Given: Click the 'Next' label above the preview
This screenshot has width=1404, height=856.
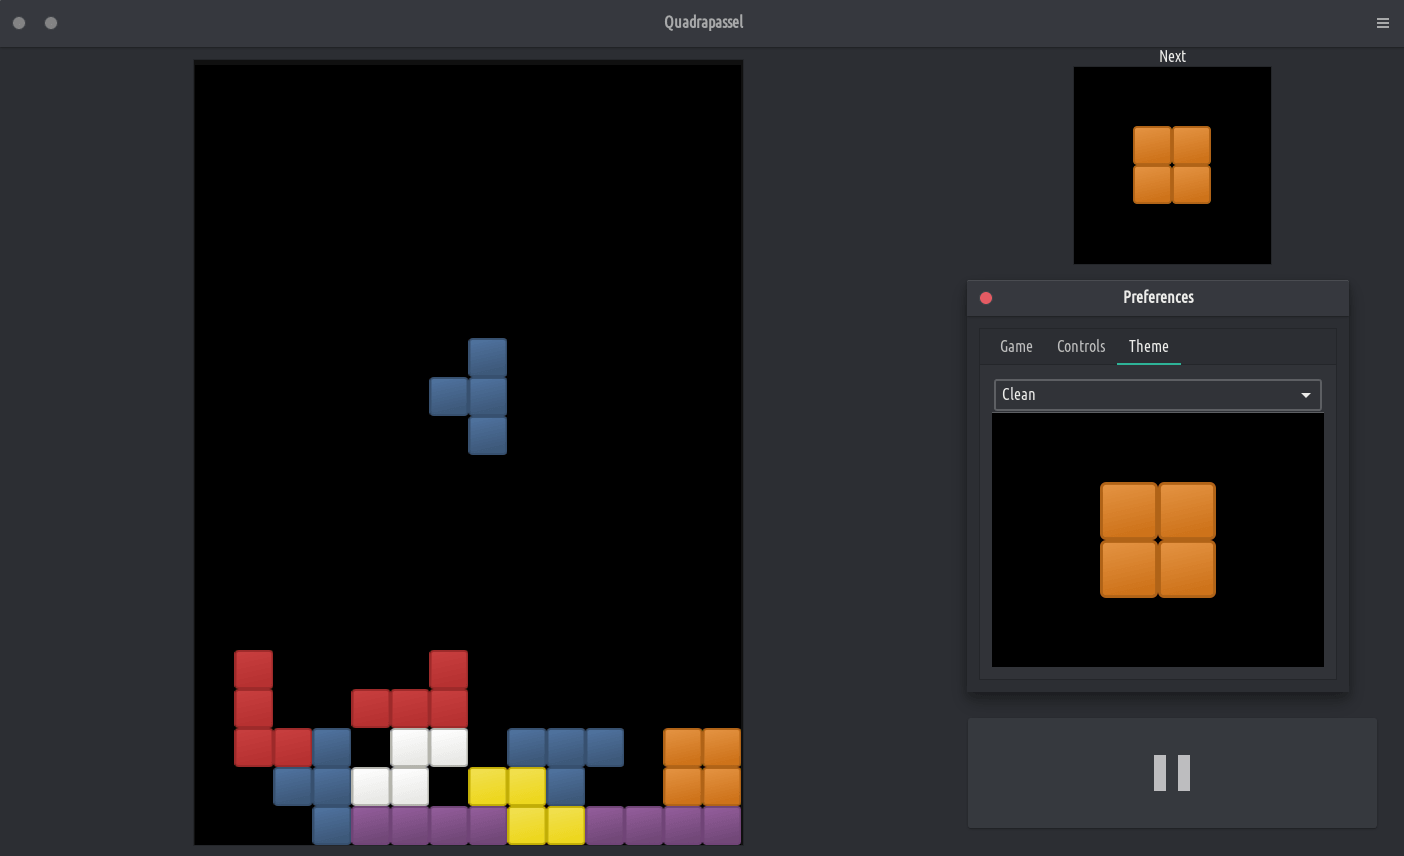Looking at the screenshot, I should (x=1172, y=56).
